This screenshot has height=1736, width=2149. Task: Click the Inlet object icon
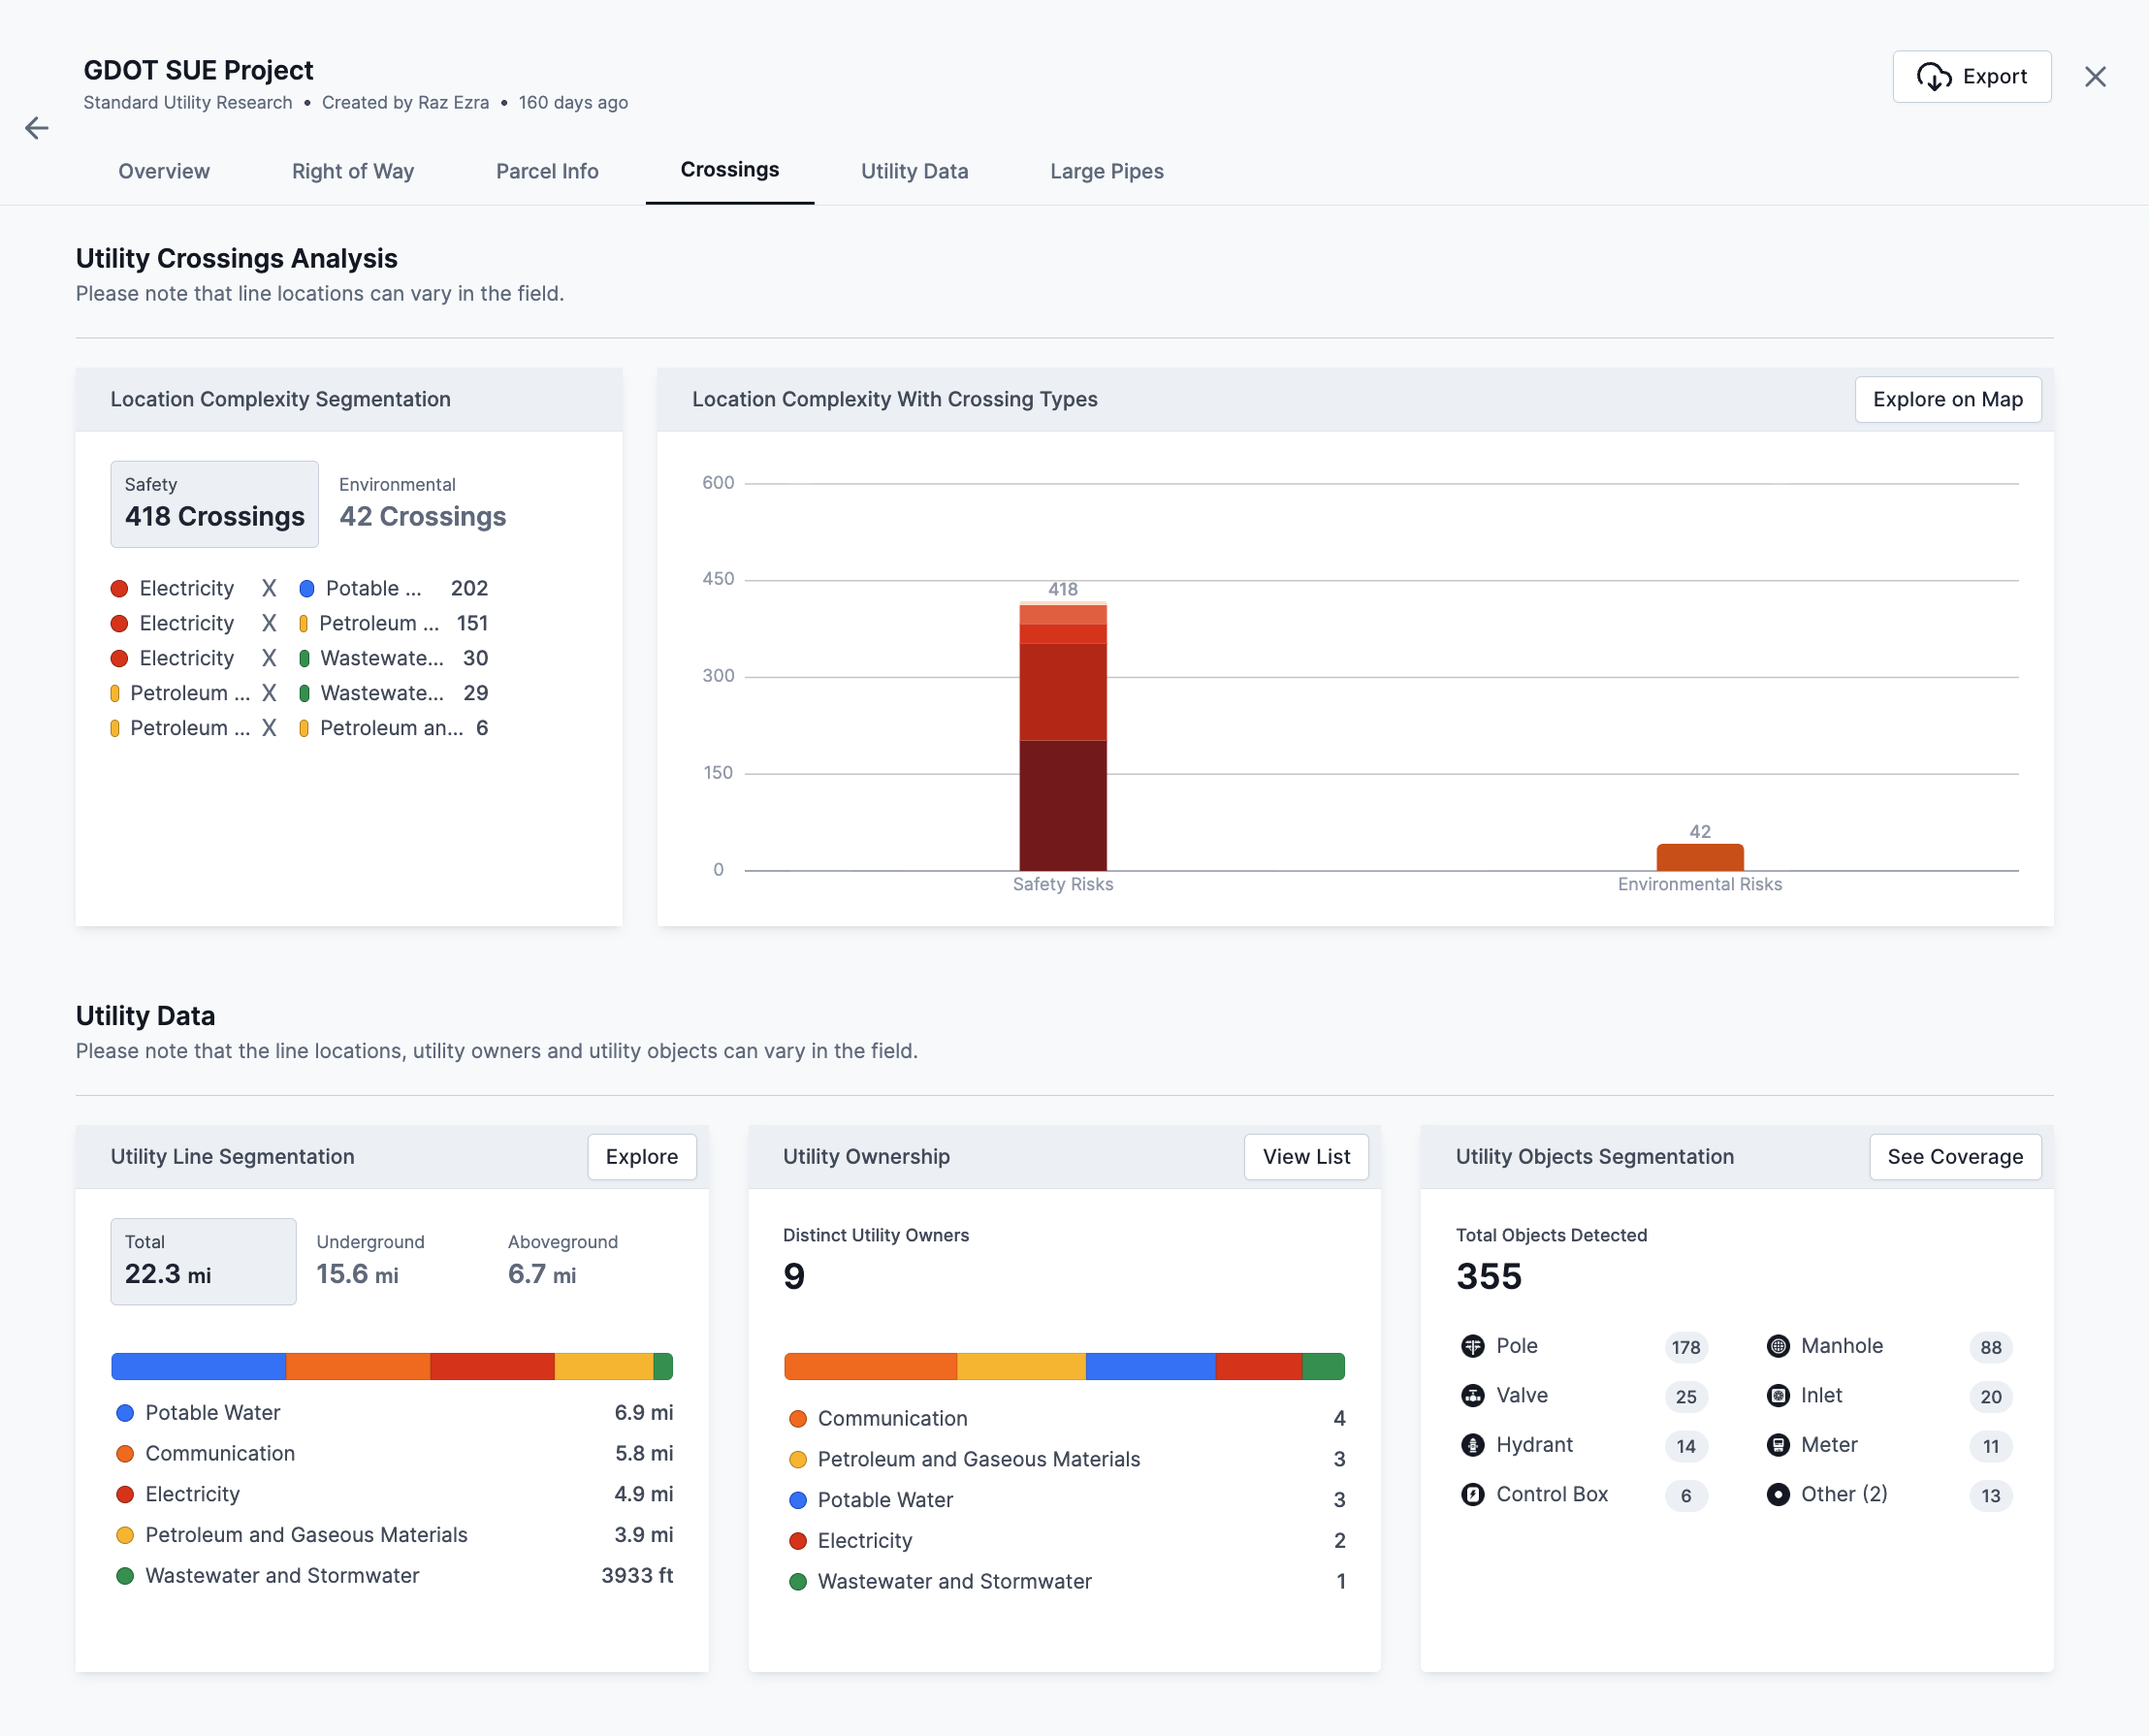pyautogui.click(x=1777, y=1395)
